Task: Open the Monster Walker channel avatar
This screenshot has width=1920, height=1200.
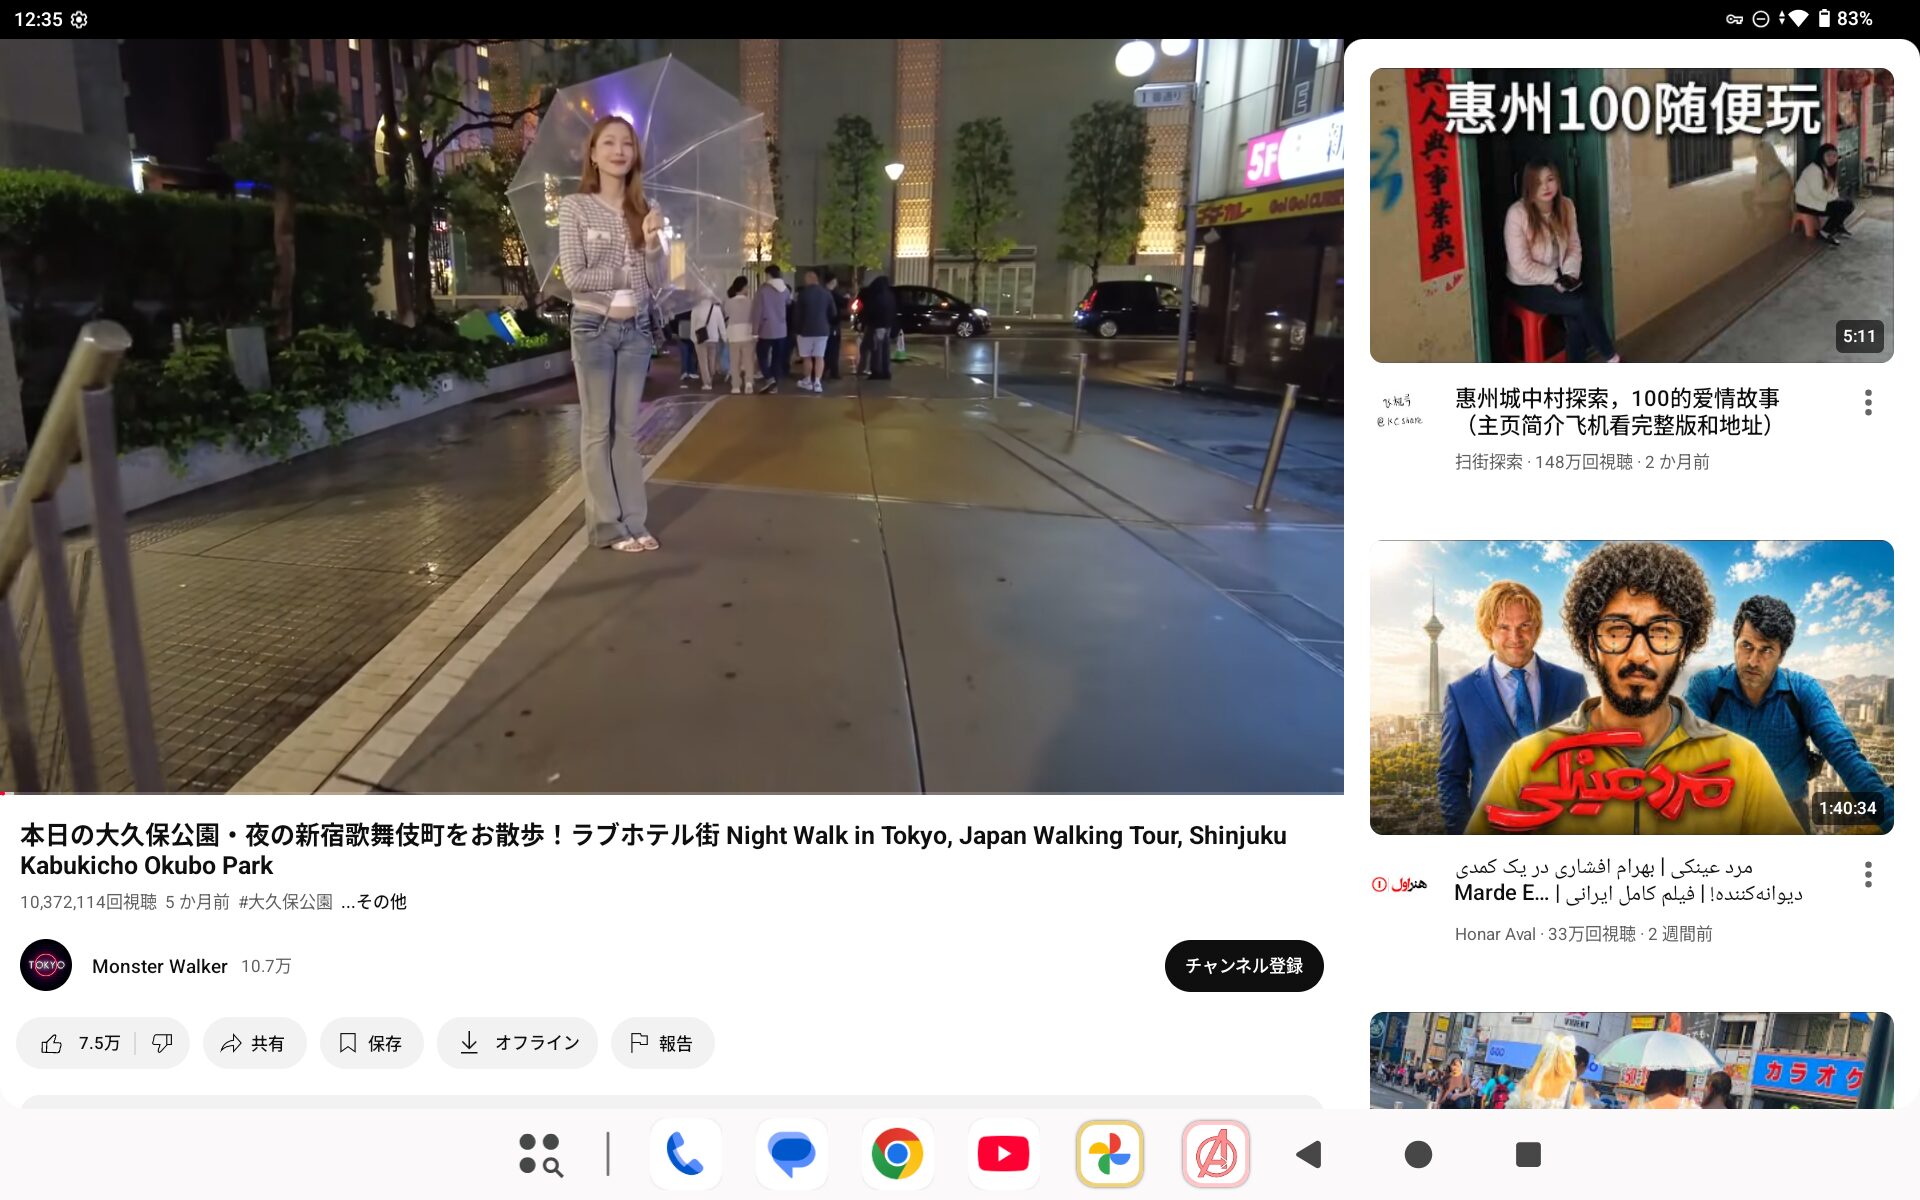Action: pos(46,966)
